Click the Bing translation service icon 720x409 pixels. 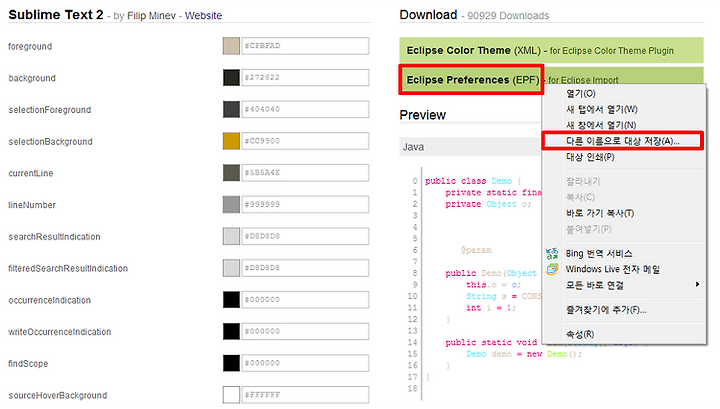pyautogui.click(x=552, y=253)
